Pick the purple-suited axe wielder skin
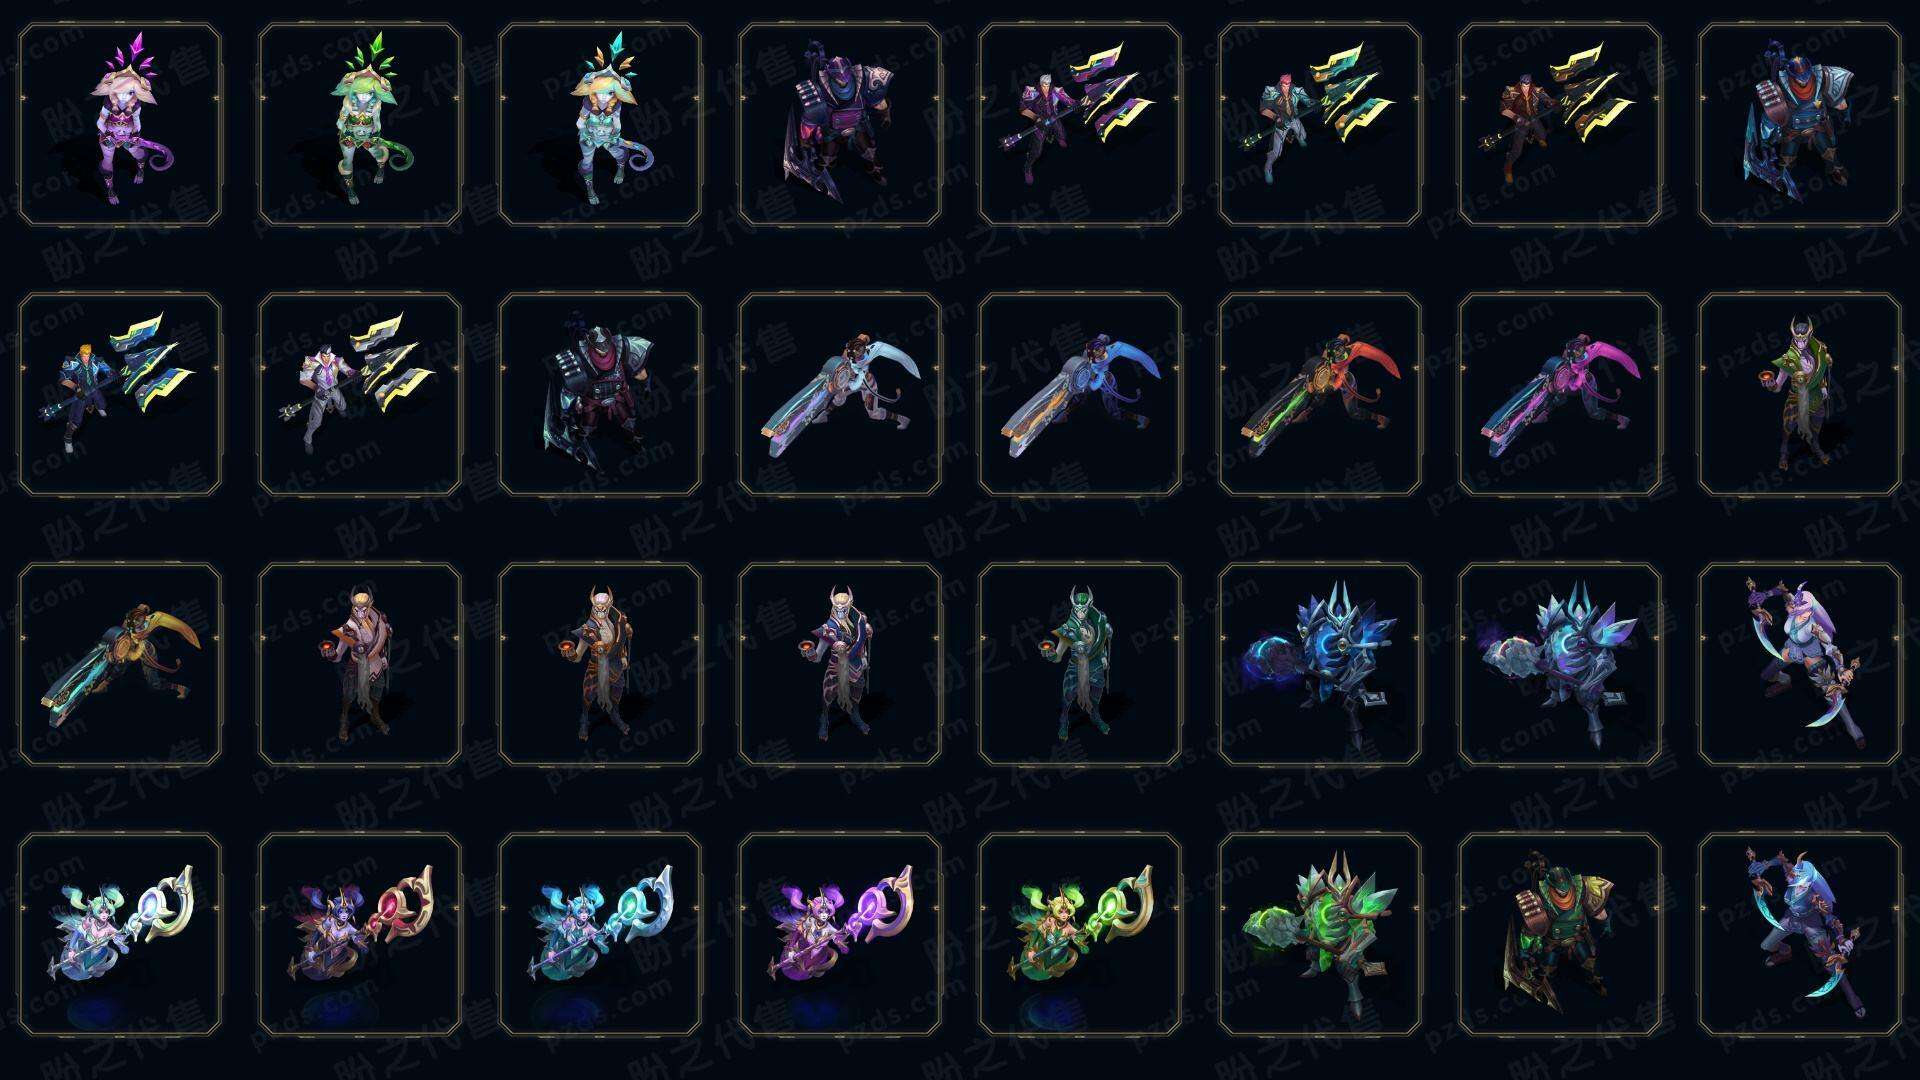Viewport: 1920px width, 1080px height. tap(1080, 125)
